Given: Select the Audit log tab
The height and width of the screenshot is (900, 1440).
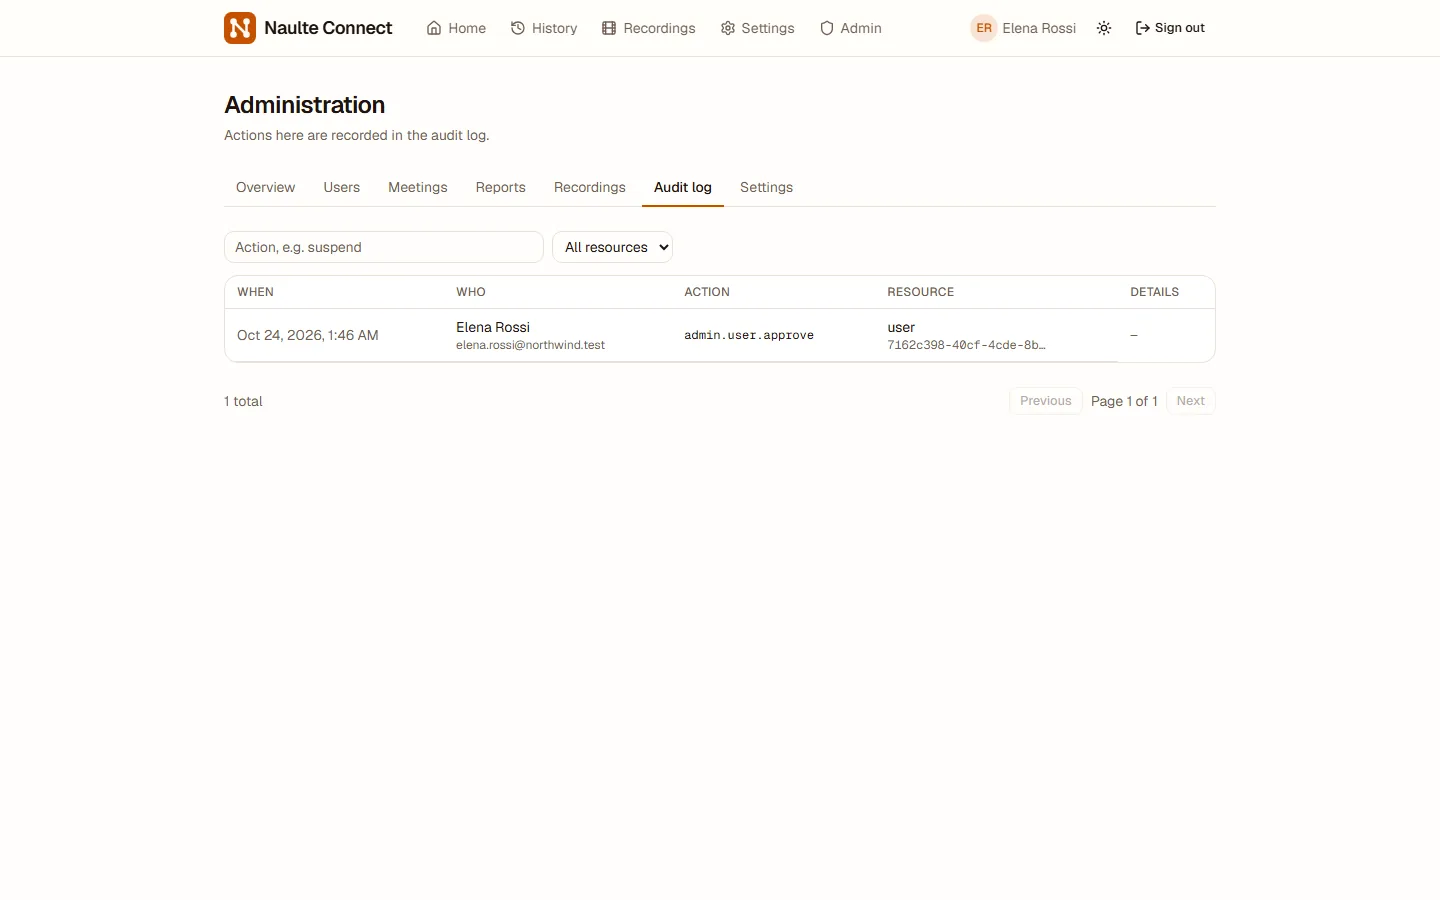Looking at the screenshot, I should point(683,187).
